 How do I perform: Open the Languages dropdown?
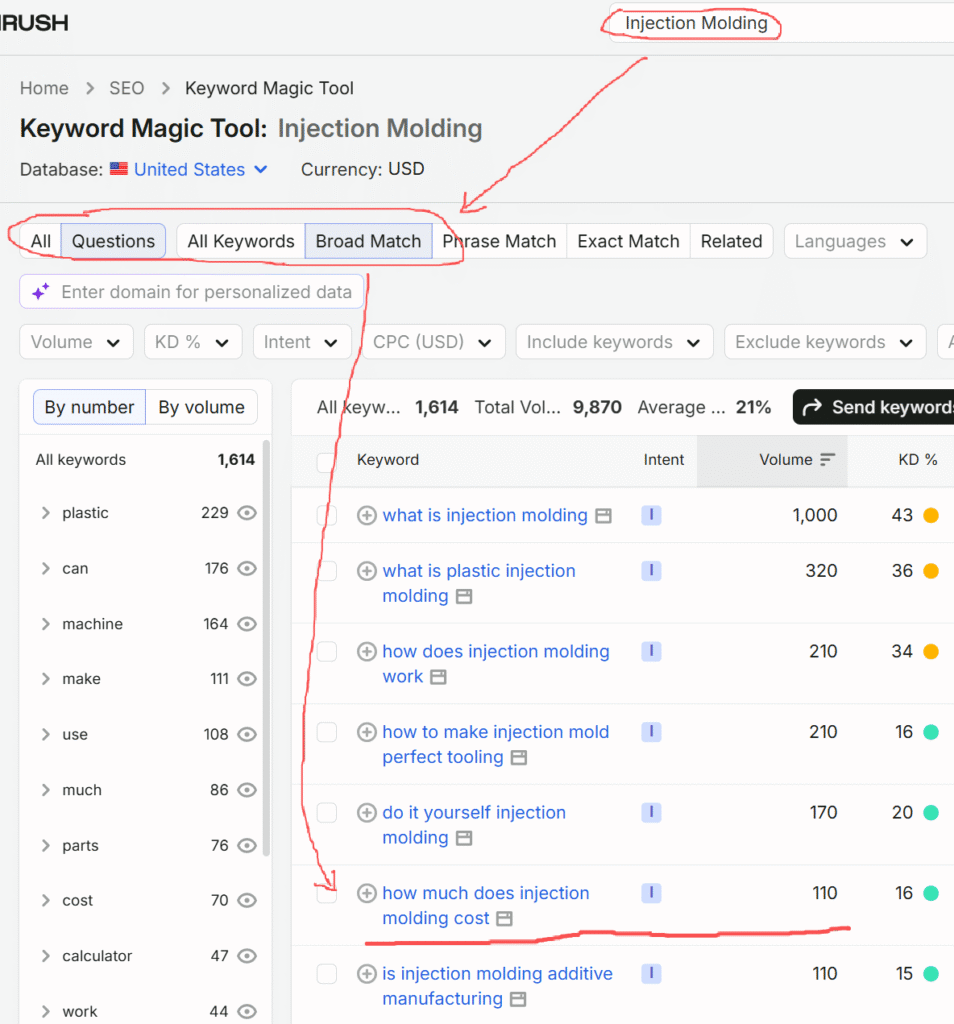pyautogui.click(x=855, y=241)
